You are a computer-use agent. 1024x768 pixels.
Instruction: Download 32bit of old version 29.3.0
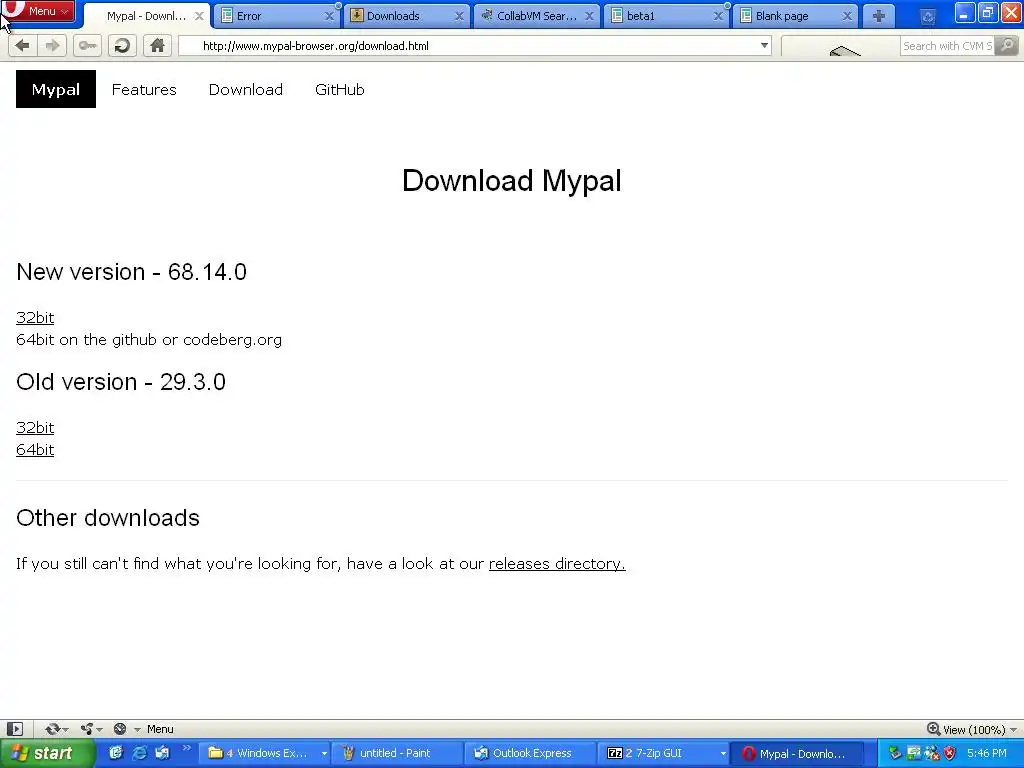click(x=35, y=427)
